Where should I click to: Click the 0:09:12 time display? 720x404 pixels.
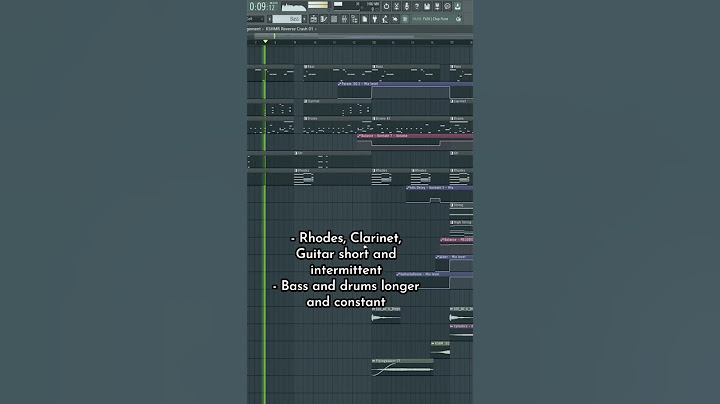(263, 6)
